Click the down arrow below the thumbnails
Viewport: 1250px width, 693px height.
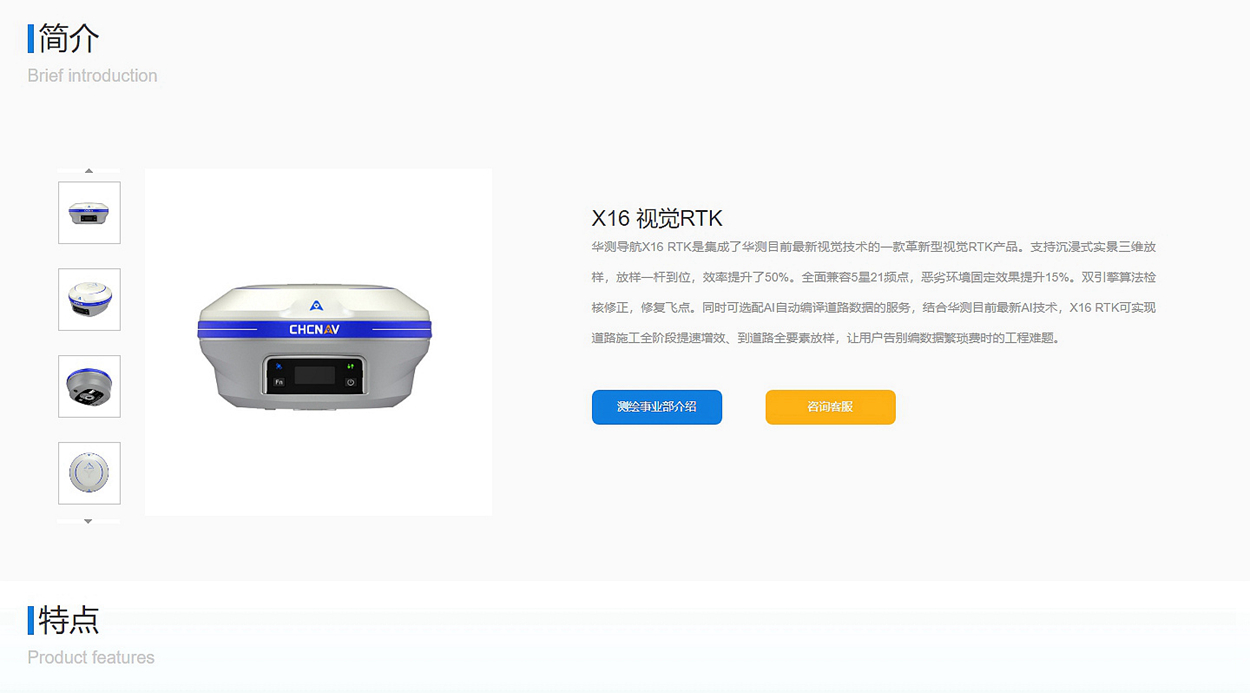pos(89,521)
